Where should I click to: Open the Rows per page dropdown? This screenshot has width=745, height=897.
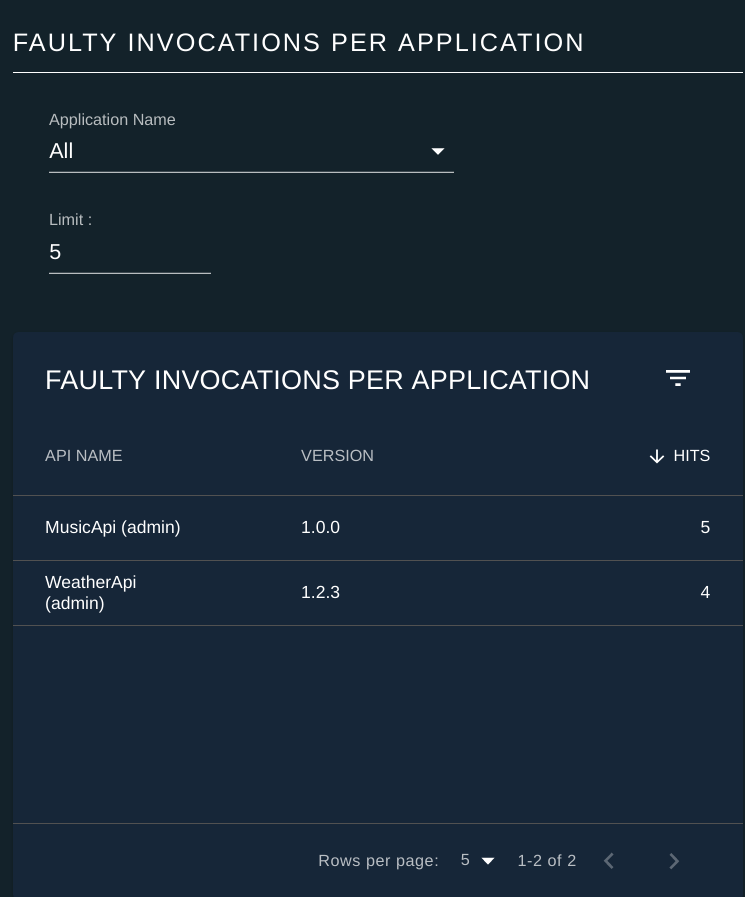point(477,860)
